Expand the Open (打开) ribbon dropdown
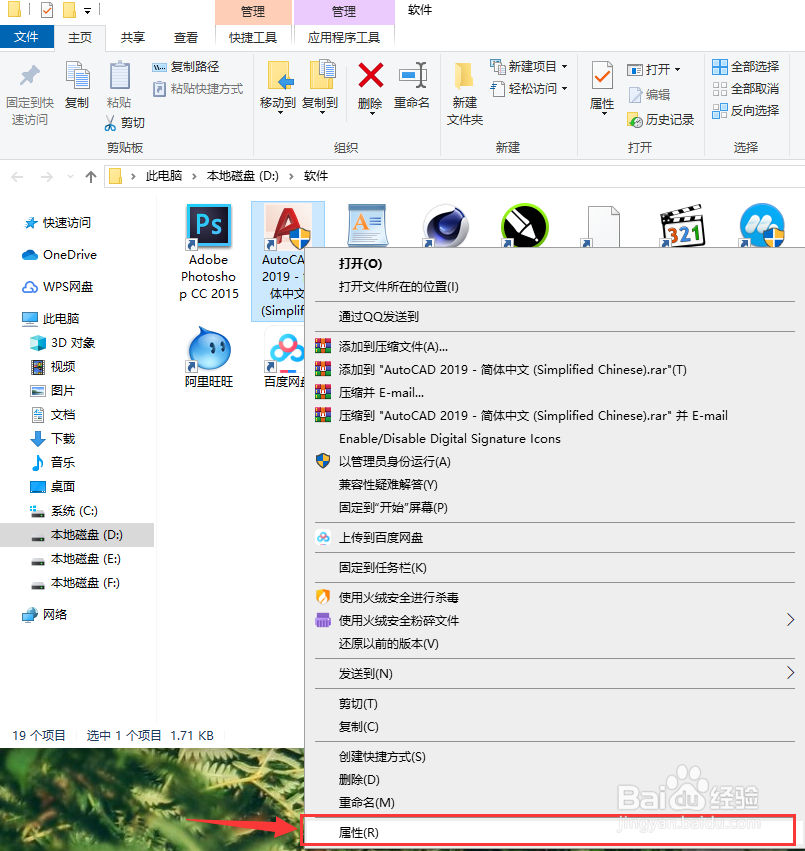Viewport: 805px width, 851px height. tap(677, 70)
